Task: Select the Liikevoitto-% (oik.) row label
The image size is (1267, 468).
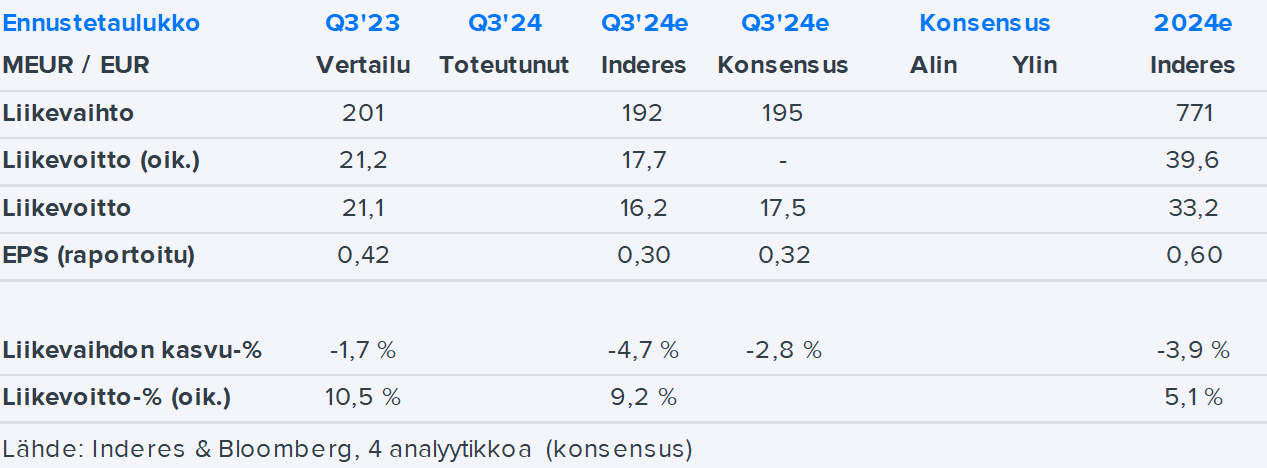Action: (116, 397)
